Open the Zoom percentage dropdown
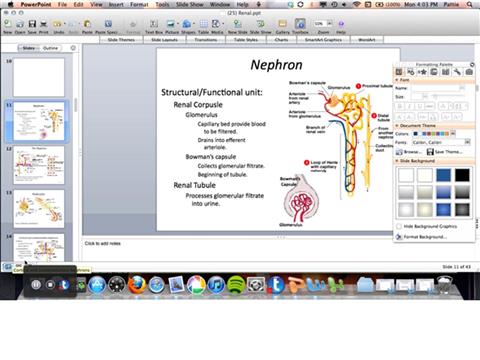The image size is (480, 360). (329, 24)
